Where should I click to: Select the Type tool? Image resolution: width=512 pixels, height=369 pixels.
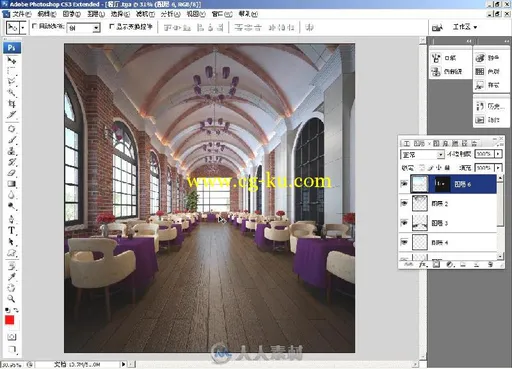click(x=12, y=231)
